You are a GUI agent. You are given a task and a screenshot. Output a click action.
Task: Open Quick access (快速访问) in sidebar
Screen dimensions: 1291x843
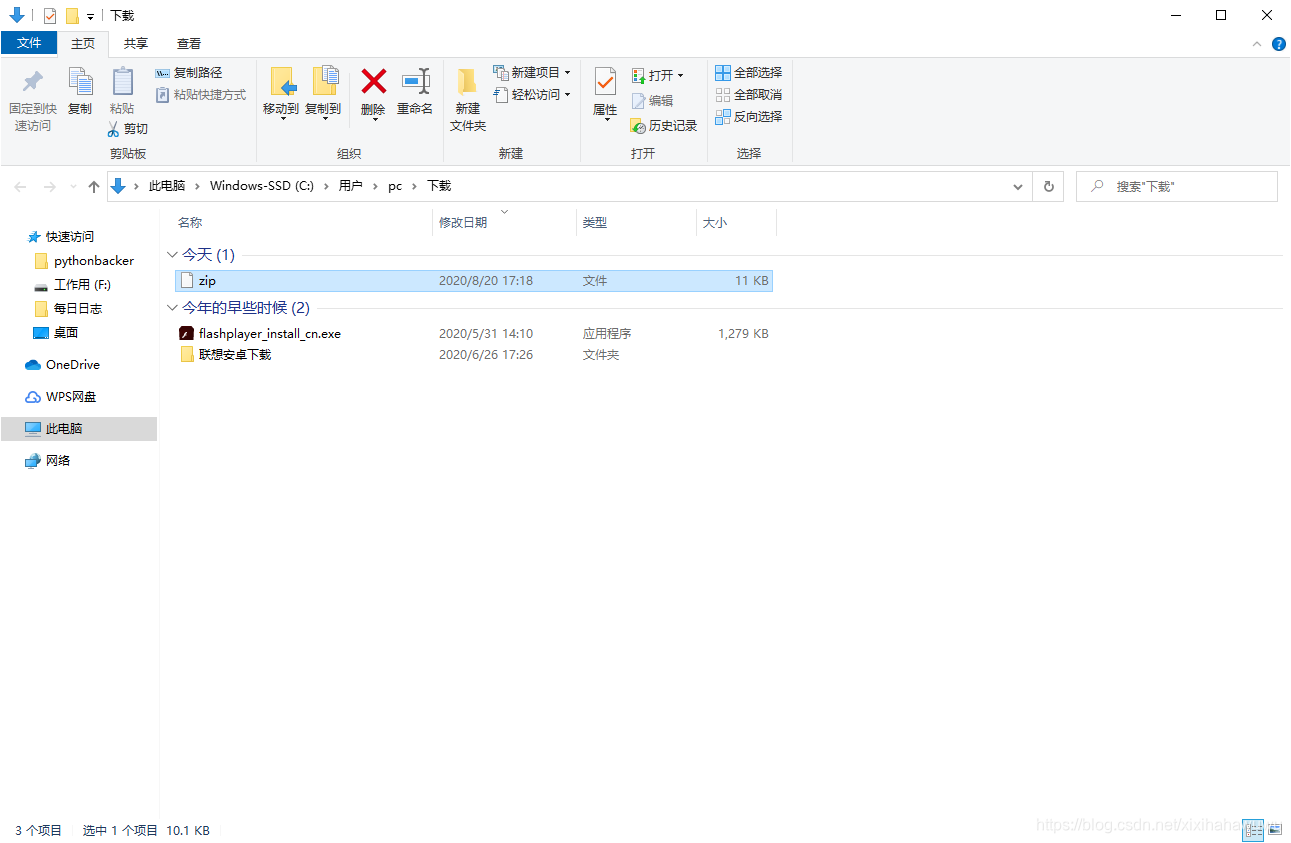click(x=69, y=237)
